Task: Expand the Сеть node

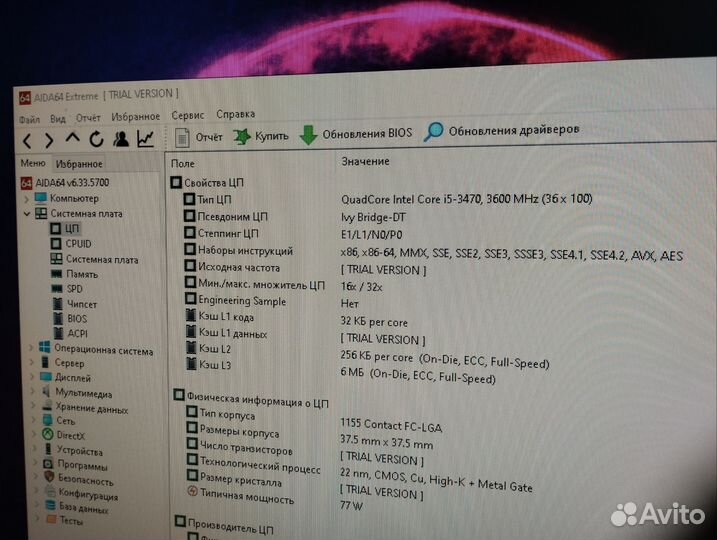Action: click(x=35, y=420)
